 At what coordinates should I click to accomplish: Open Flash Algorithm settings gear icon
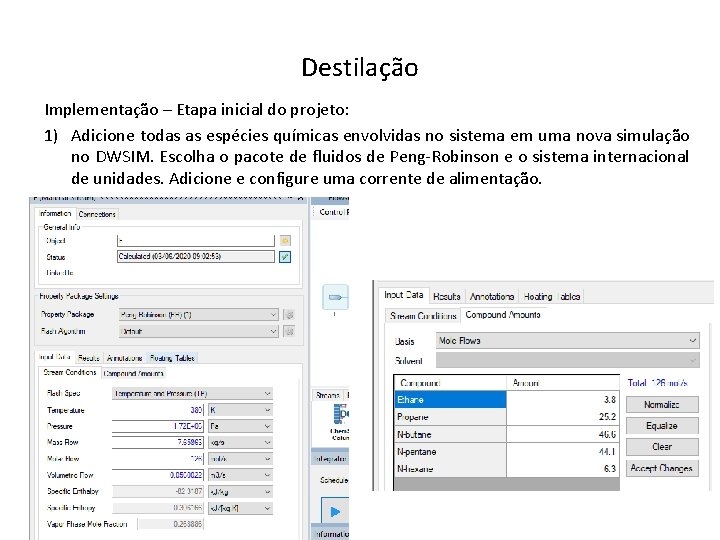pos(289,331)
